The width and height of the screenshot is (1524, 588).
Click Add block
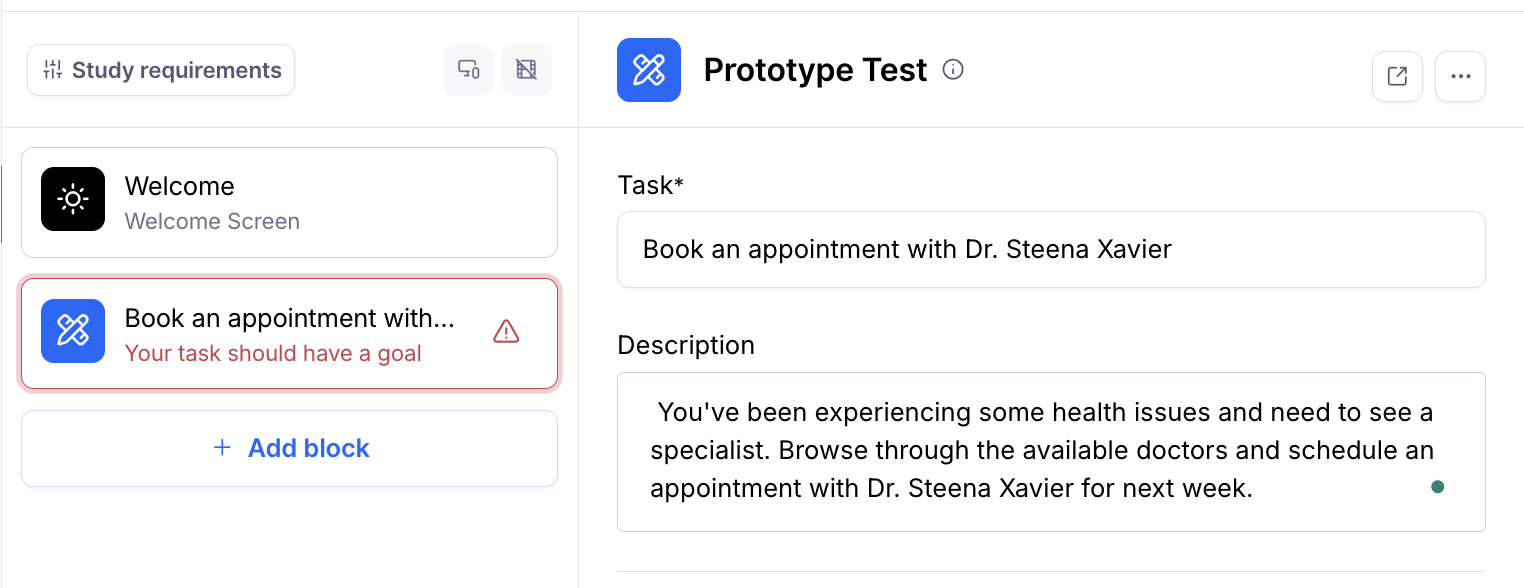[x=289, y=448]
